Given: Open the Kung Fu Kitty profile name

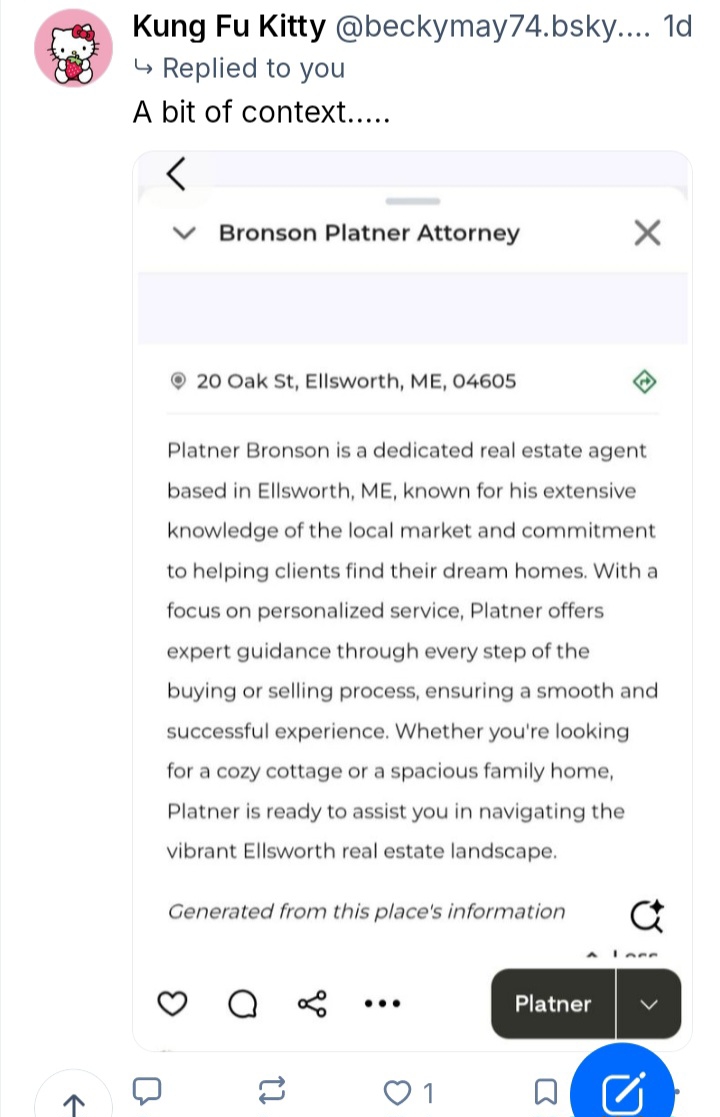Looking at the screenshot, I should pos(229,27).
